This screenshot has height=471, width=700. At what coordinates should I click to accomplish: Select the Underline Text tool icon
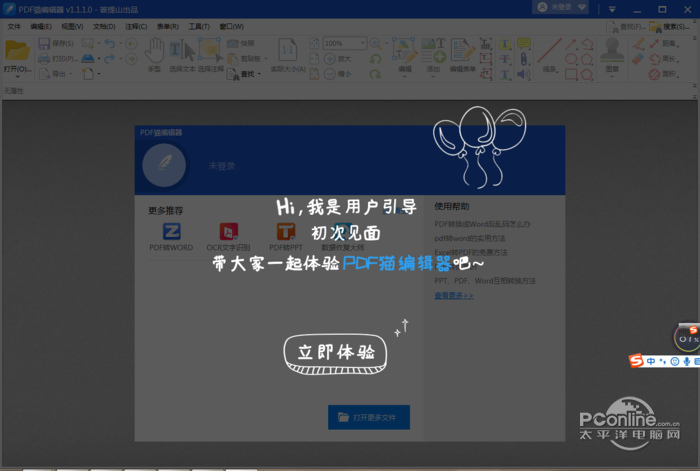click(505, 74)
